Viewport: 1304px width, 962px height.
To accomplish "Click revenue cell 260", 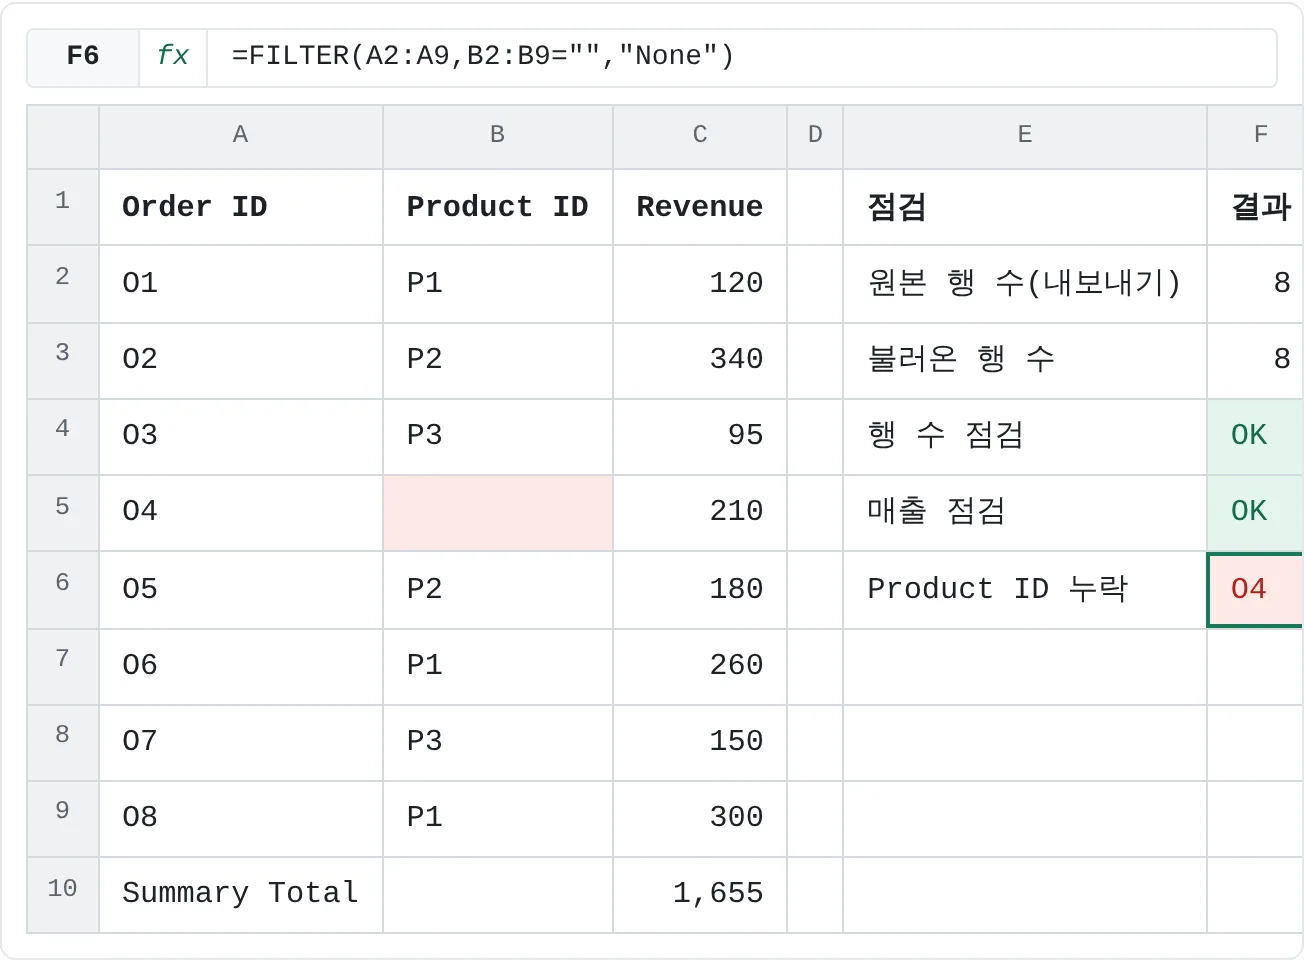I will tap(700, 667).
